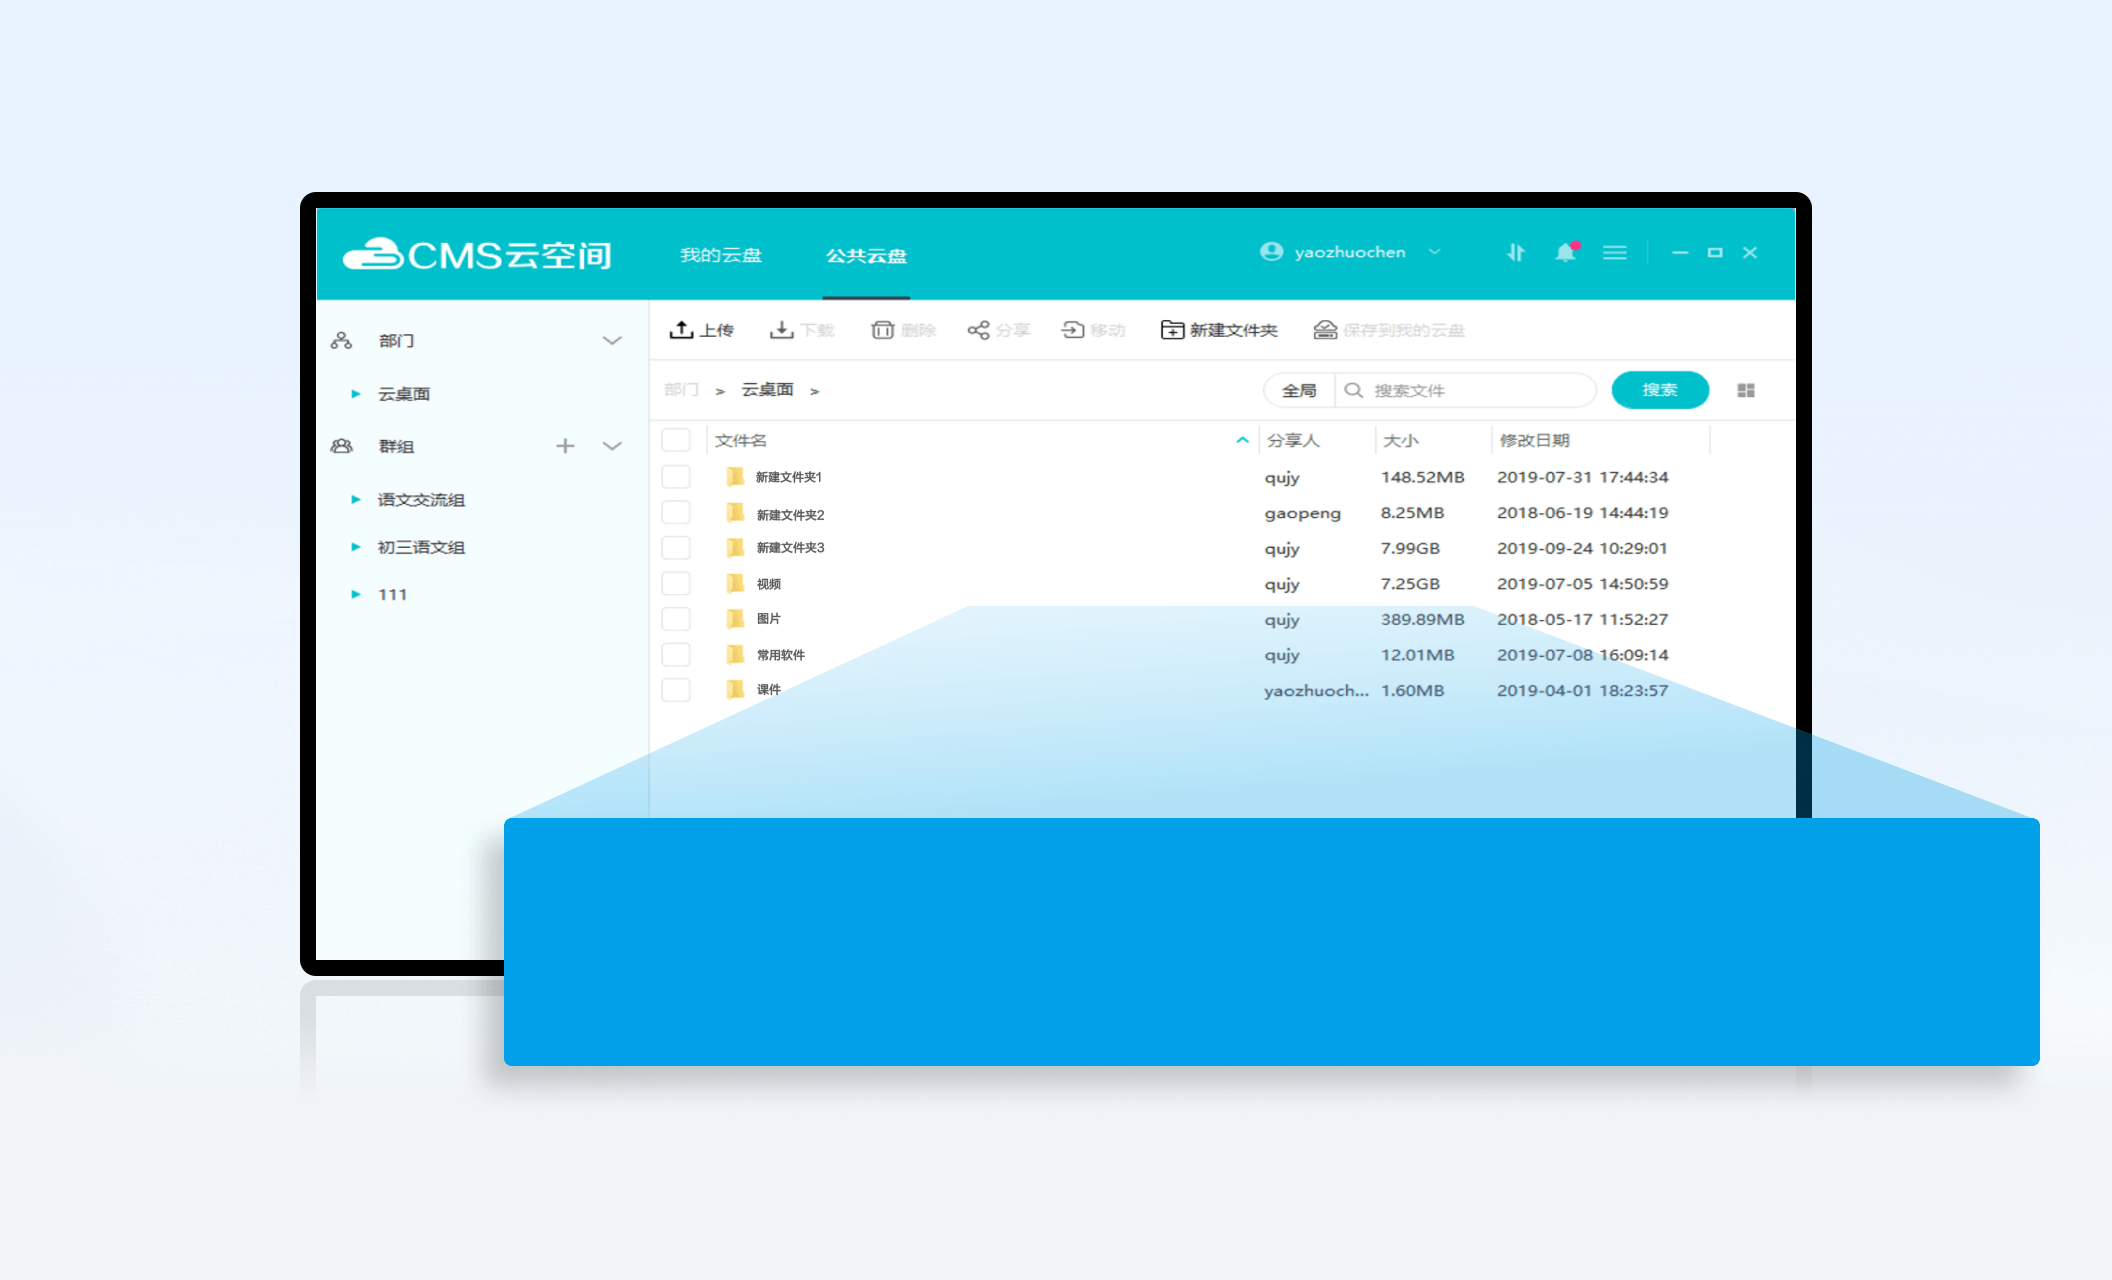Expand the 111 group tree arrow
The width and height of the screenshot is (2112, 1280).
(x=355, y=594)
